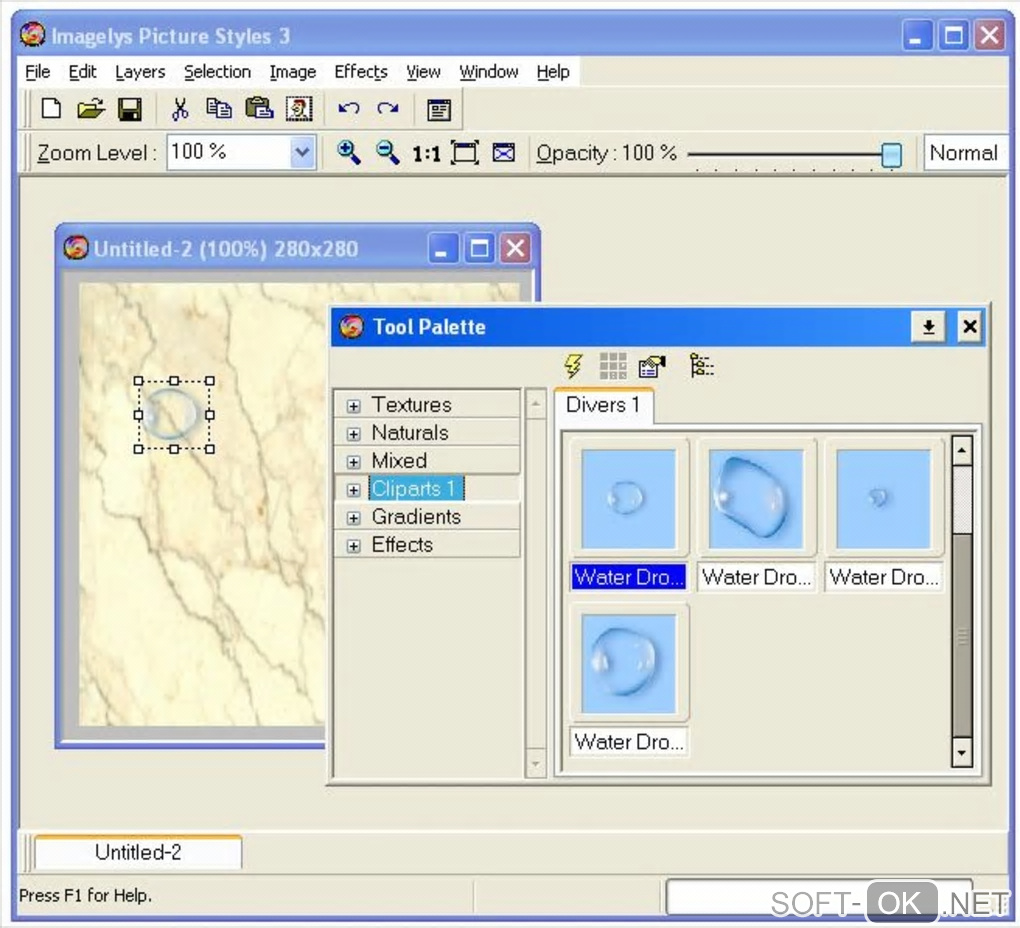Open the Selection menu
Viewport: 1020px width, 928px height.
[217, 72]
